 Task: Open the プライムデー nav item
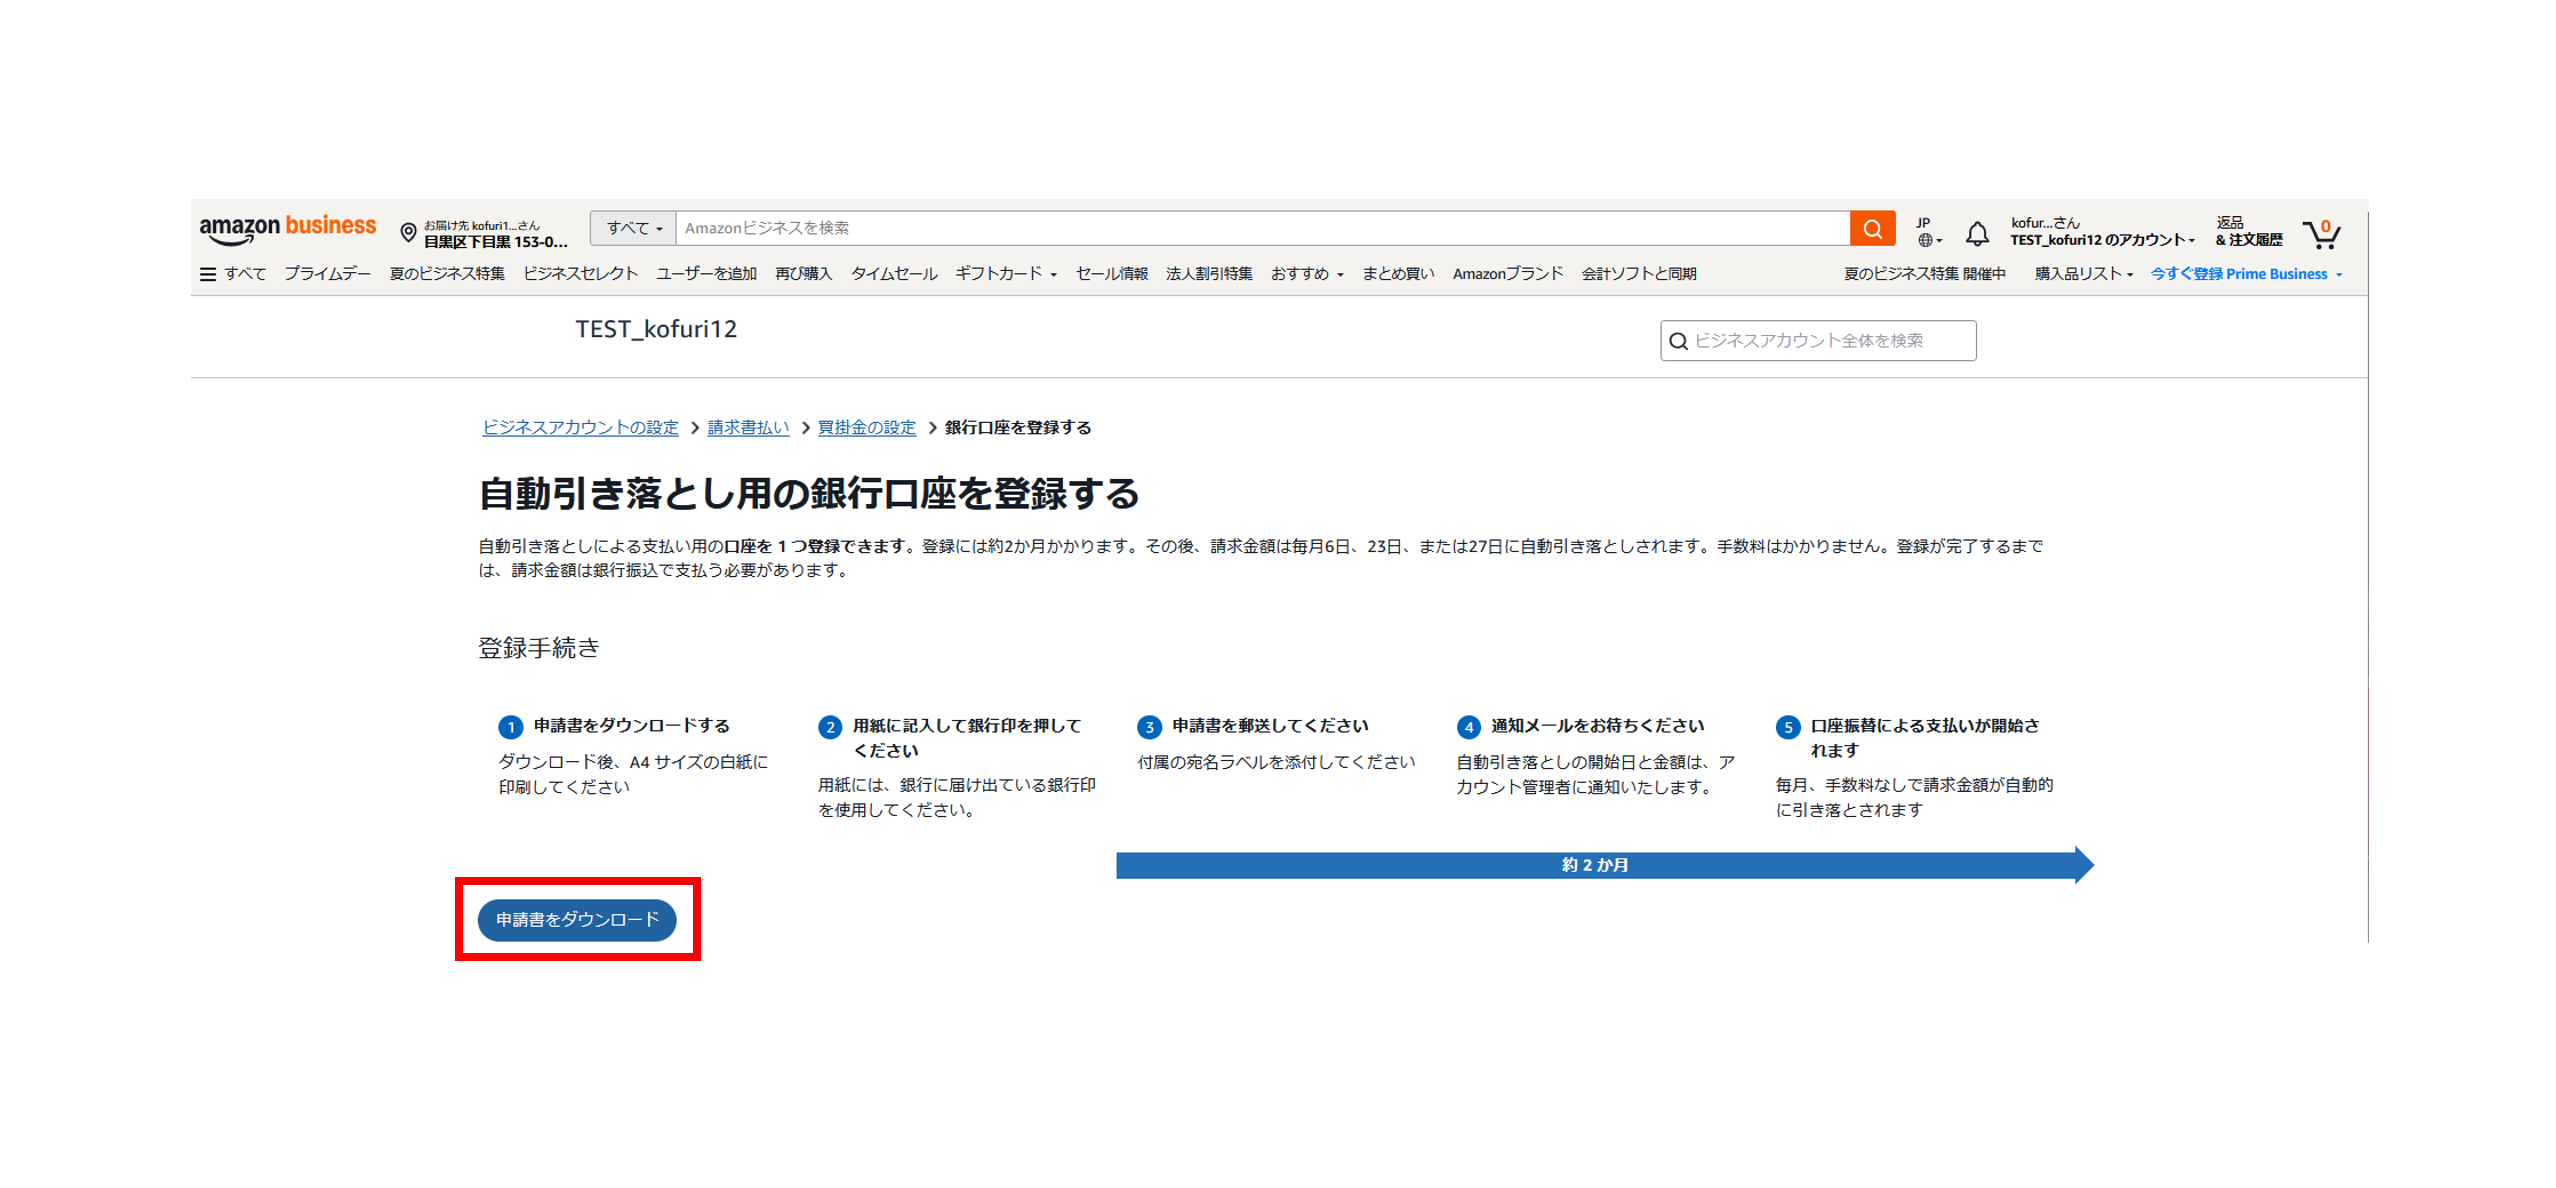(327, 274)
